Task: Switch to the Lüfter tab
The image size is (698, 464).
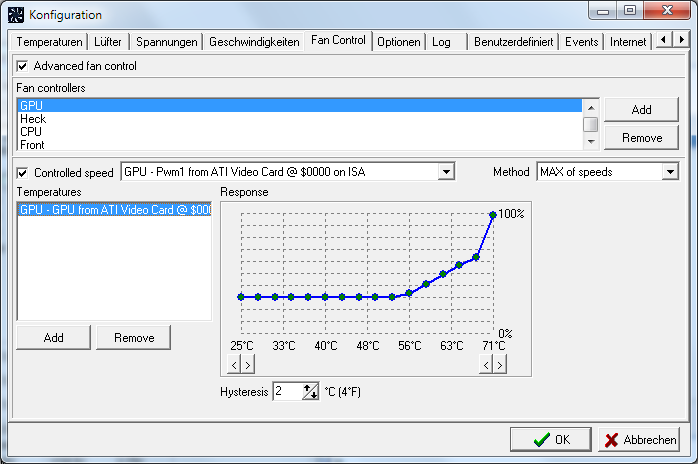Action: click(x=108, y=42)
